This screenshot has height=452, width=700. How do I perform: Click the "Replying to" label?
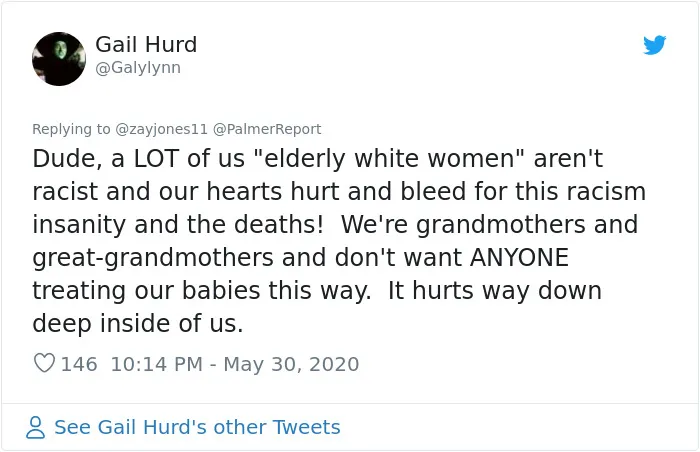coord(71,129)
